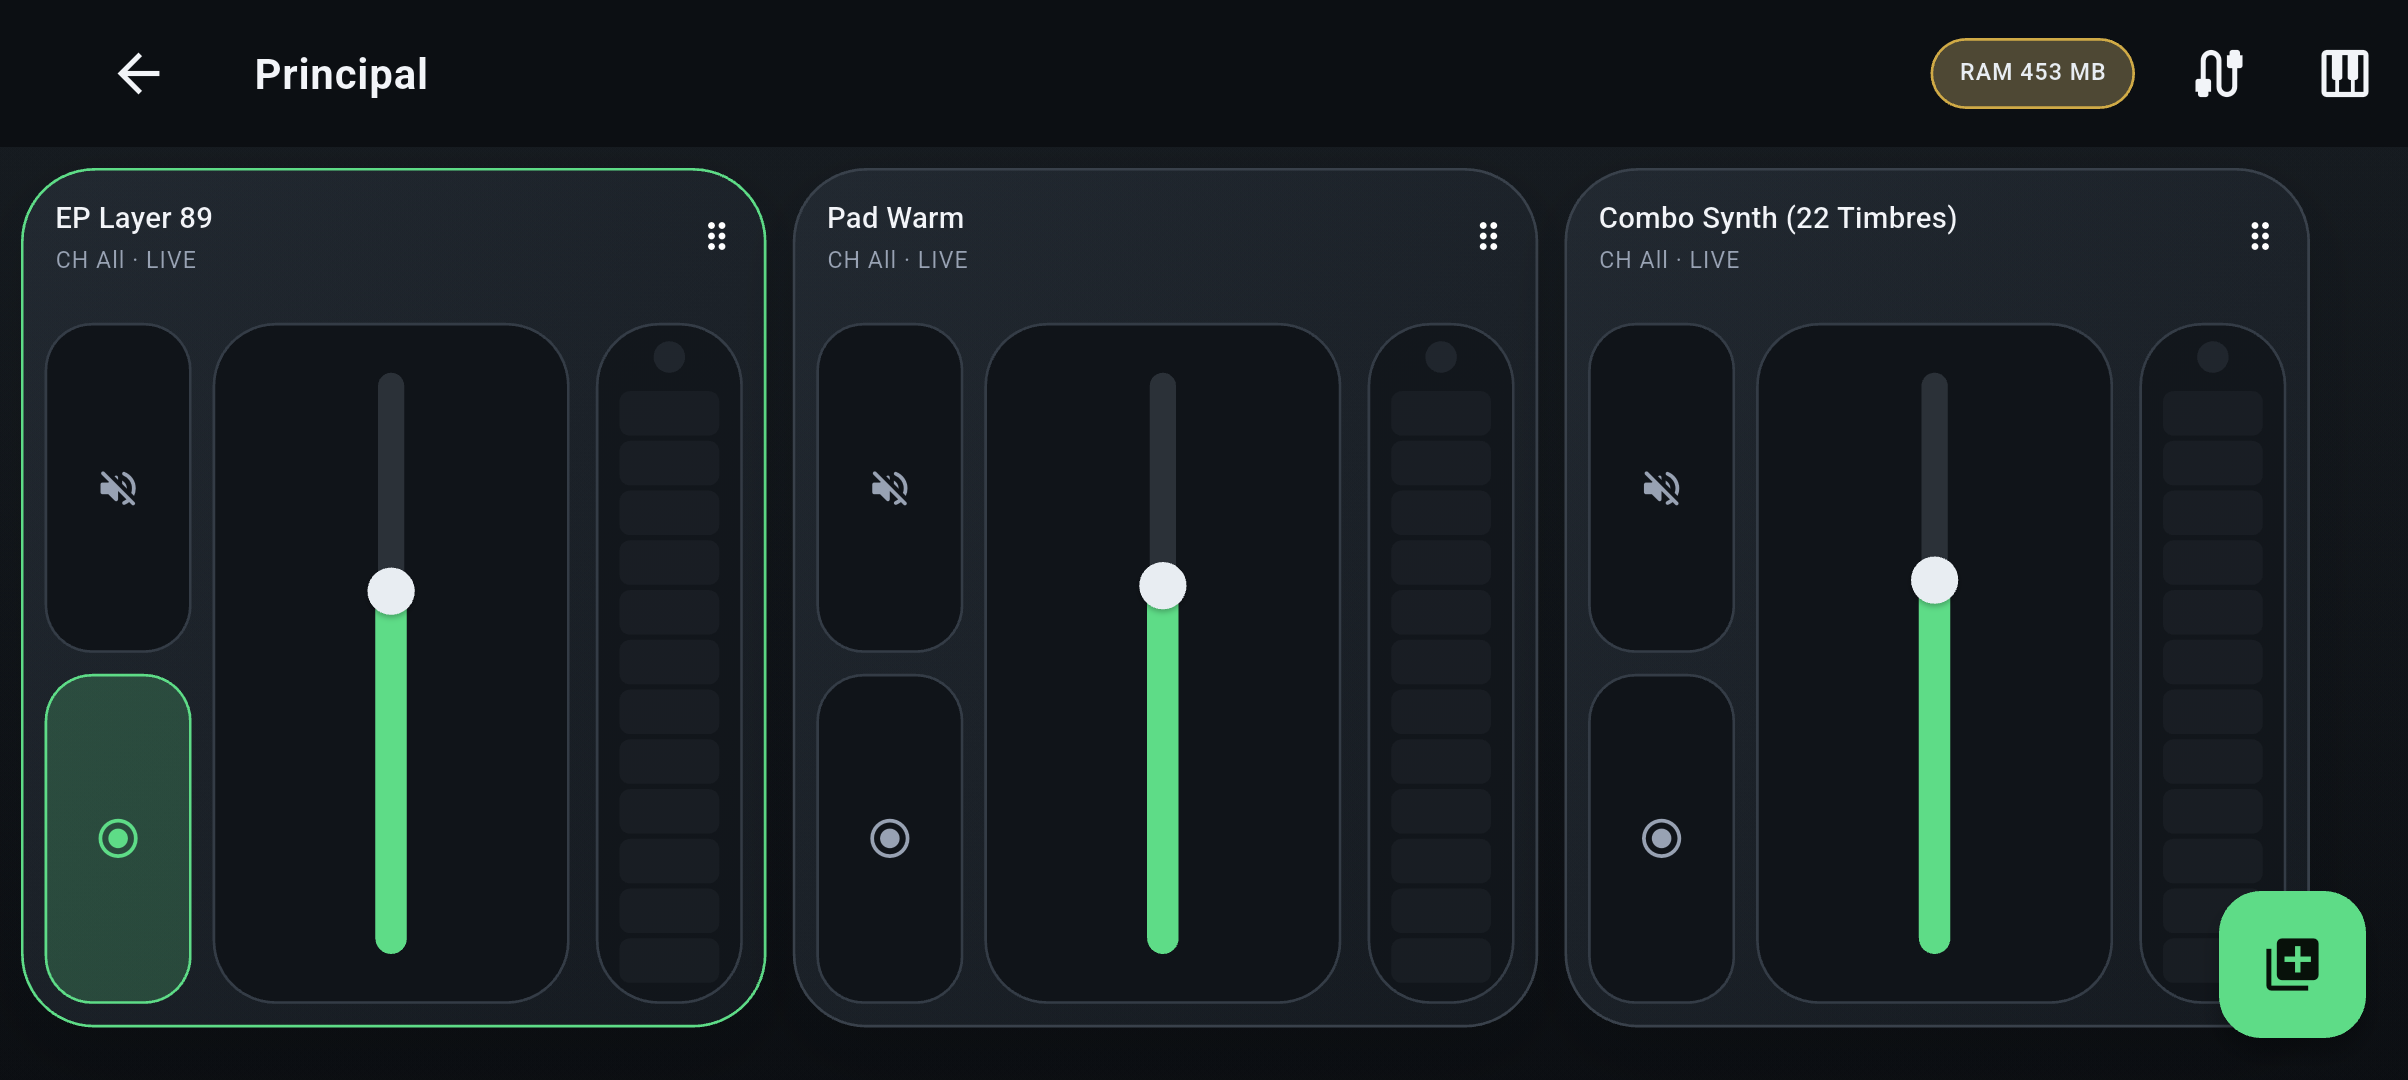Open the on-screen keyboard
The width and height of the screenshot is (2408, 1080).
2343,73
